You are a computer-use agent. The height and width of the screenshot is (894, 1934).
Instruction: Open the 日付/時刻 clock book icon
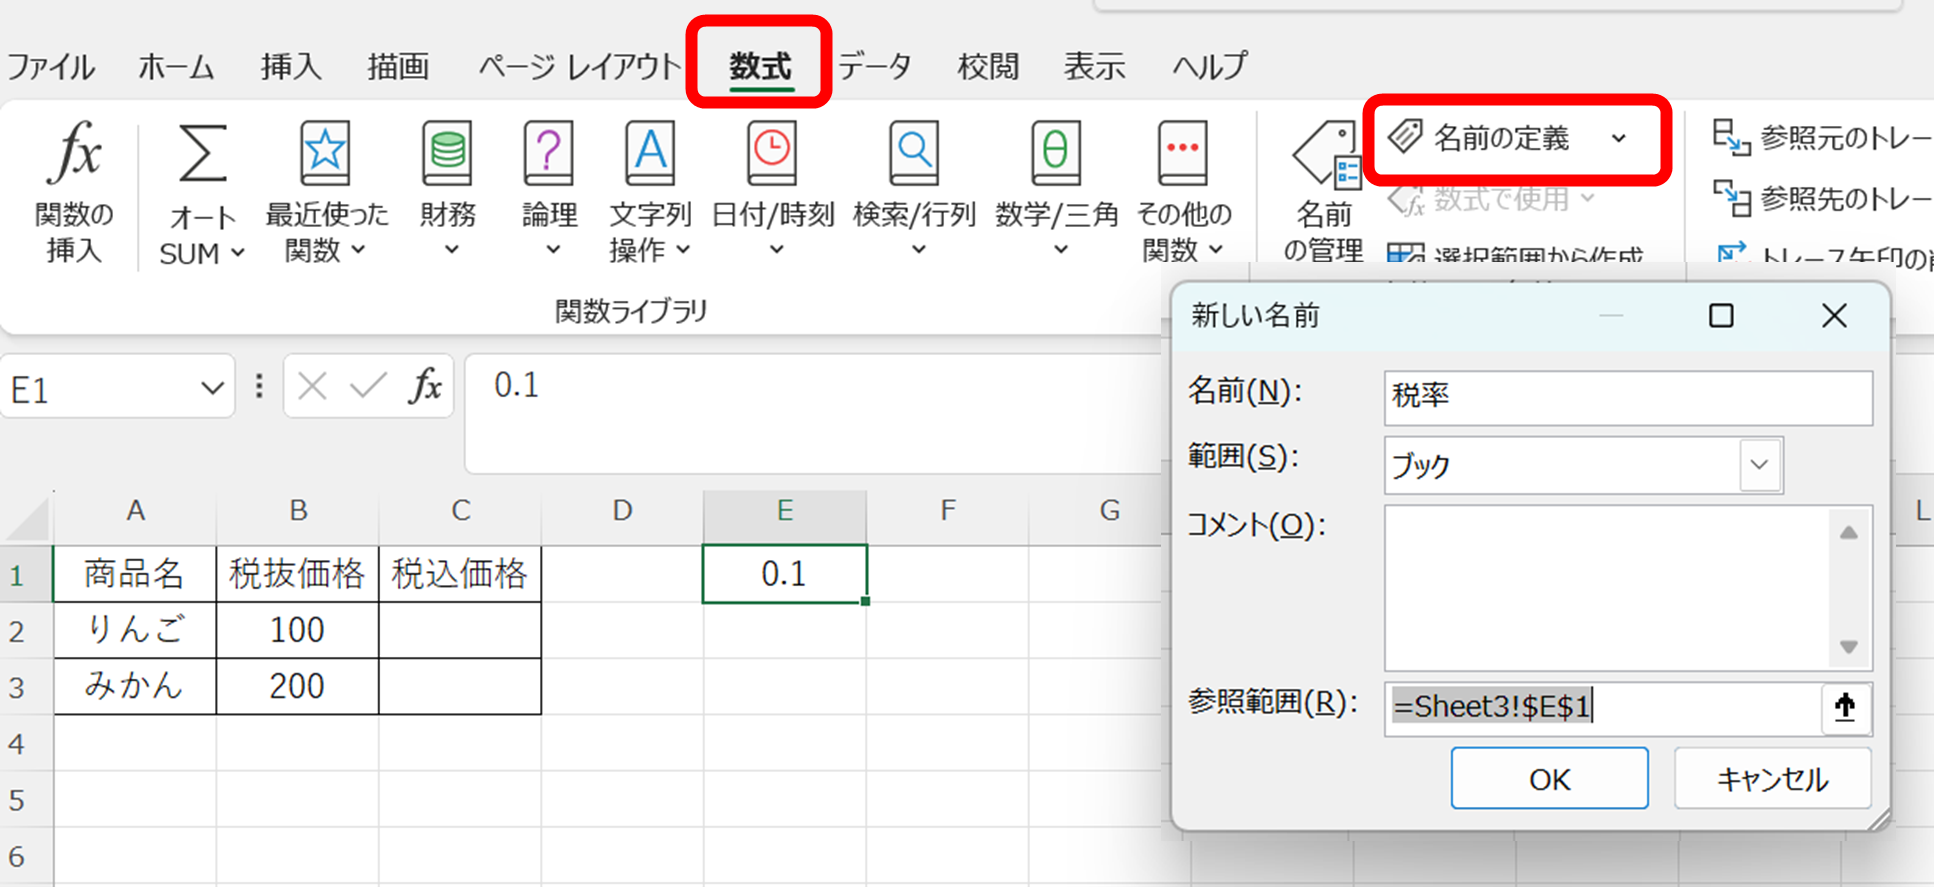pyautogui.click(x=772, y=155)
